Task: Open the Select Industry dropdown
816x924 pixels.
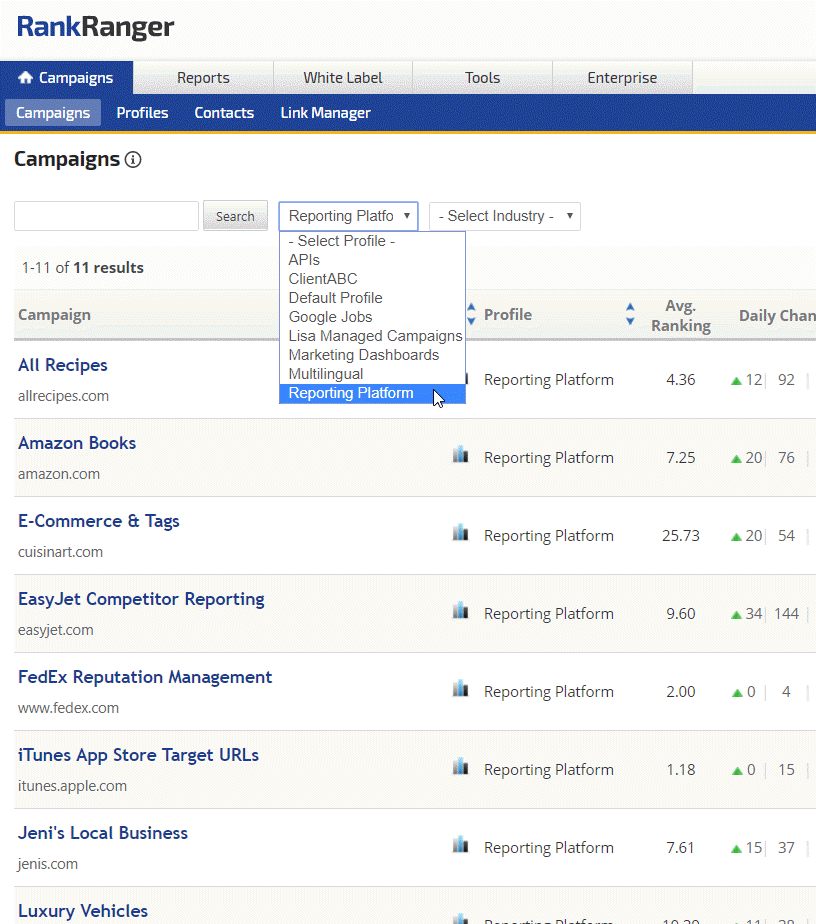Action: coord(504,216)
